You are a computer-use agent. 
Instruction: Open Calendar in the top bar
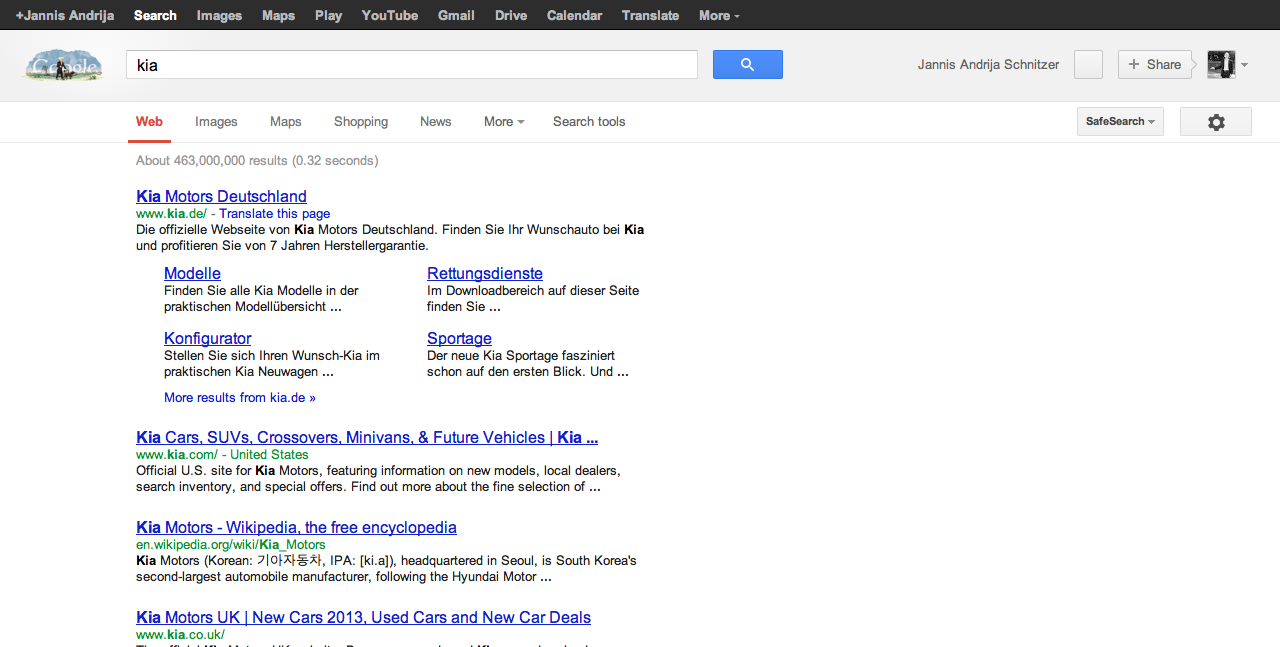[x=574, y=15]
